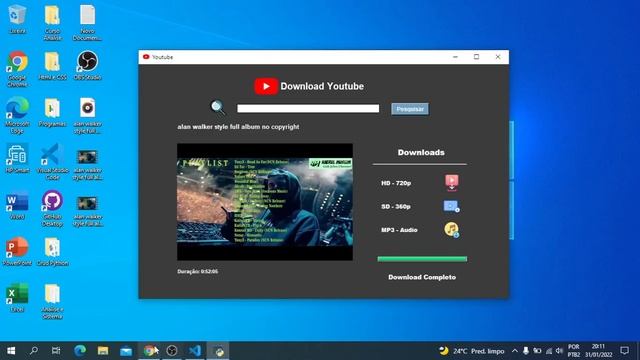Viewport: 640px width, 360px height.
Task: Select the Excel desktop shortcut
Action: tap(17, 298)
